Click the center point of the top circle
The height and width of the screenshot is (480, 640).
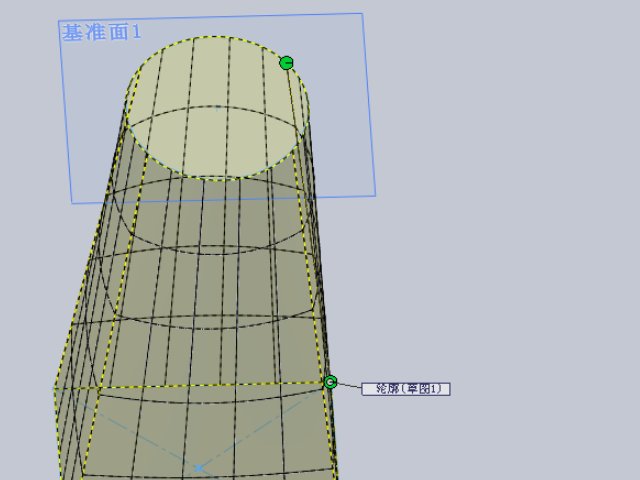216,107
